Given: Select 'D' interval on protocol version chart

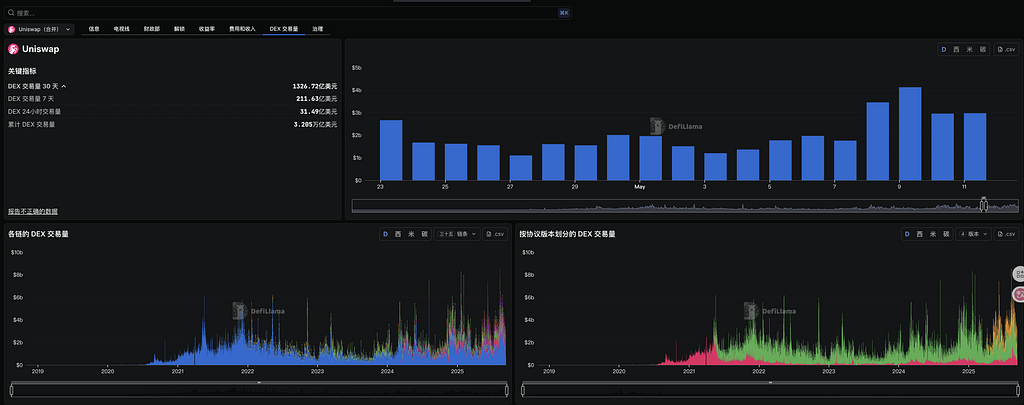Looking at the screenshot, I should (907, 234).
